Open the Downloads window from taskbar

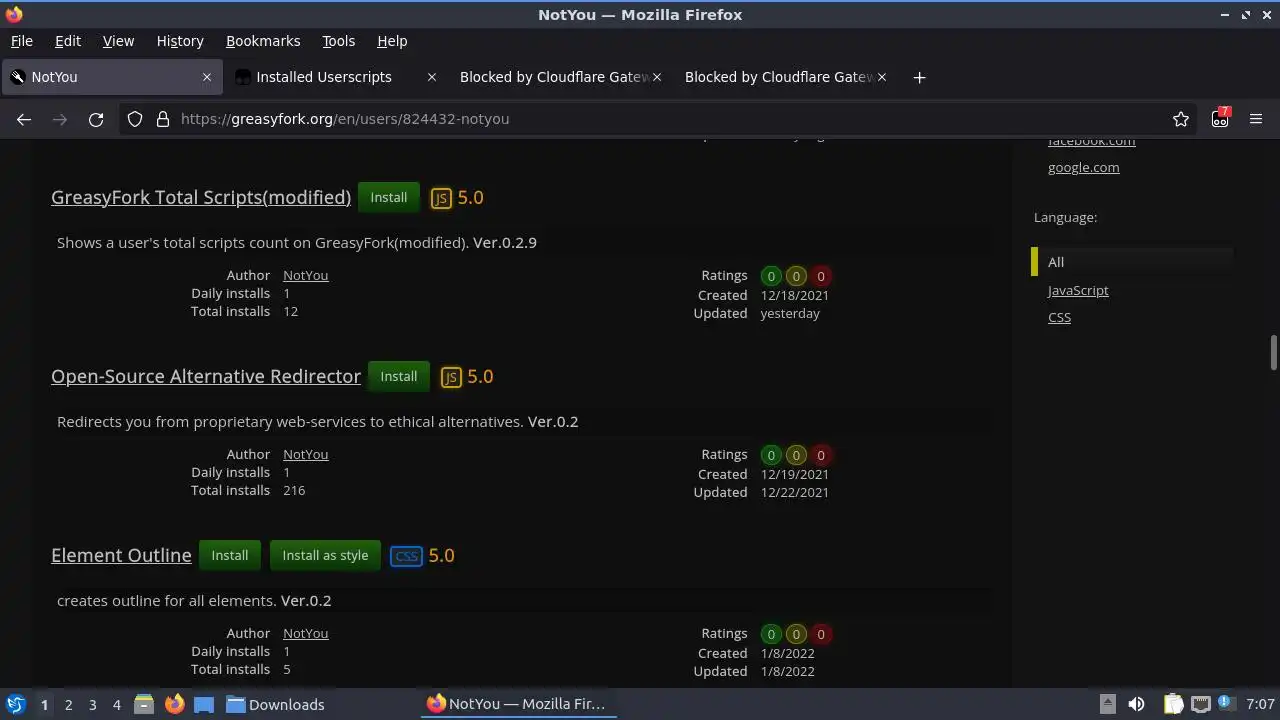275,704
